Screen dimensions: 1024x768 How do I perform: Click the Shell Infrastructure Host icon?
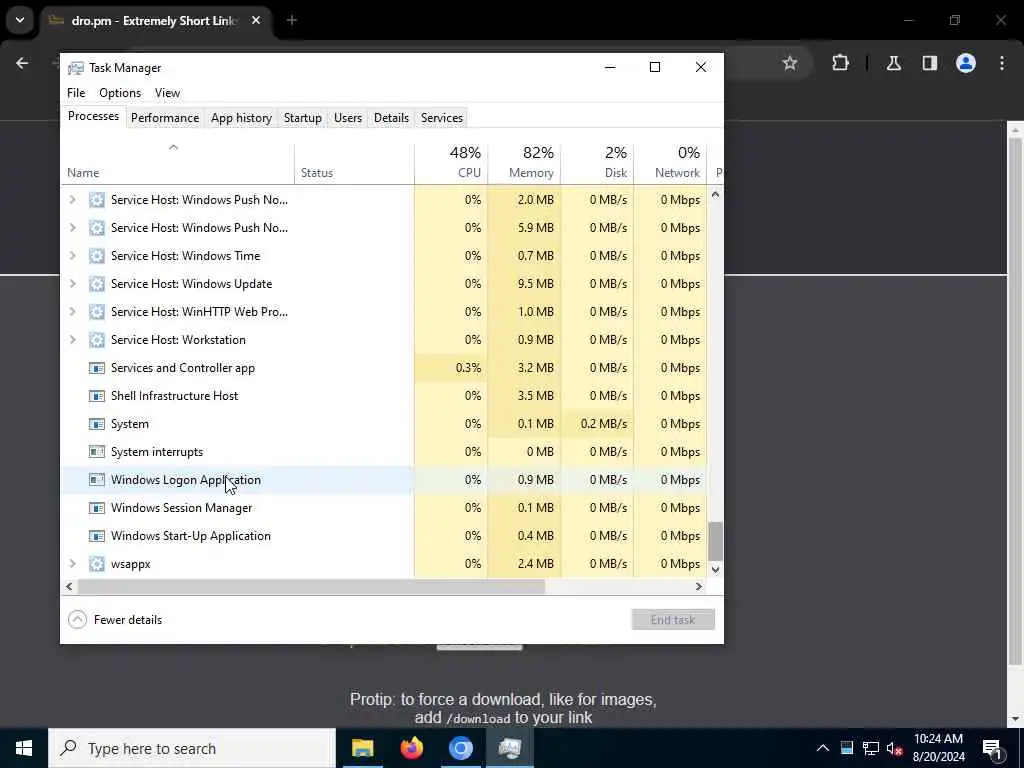pos(97,396)
